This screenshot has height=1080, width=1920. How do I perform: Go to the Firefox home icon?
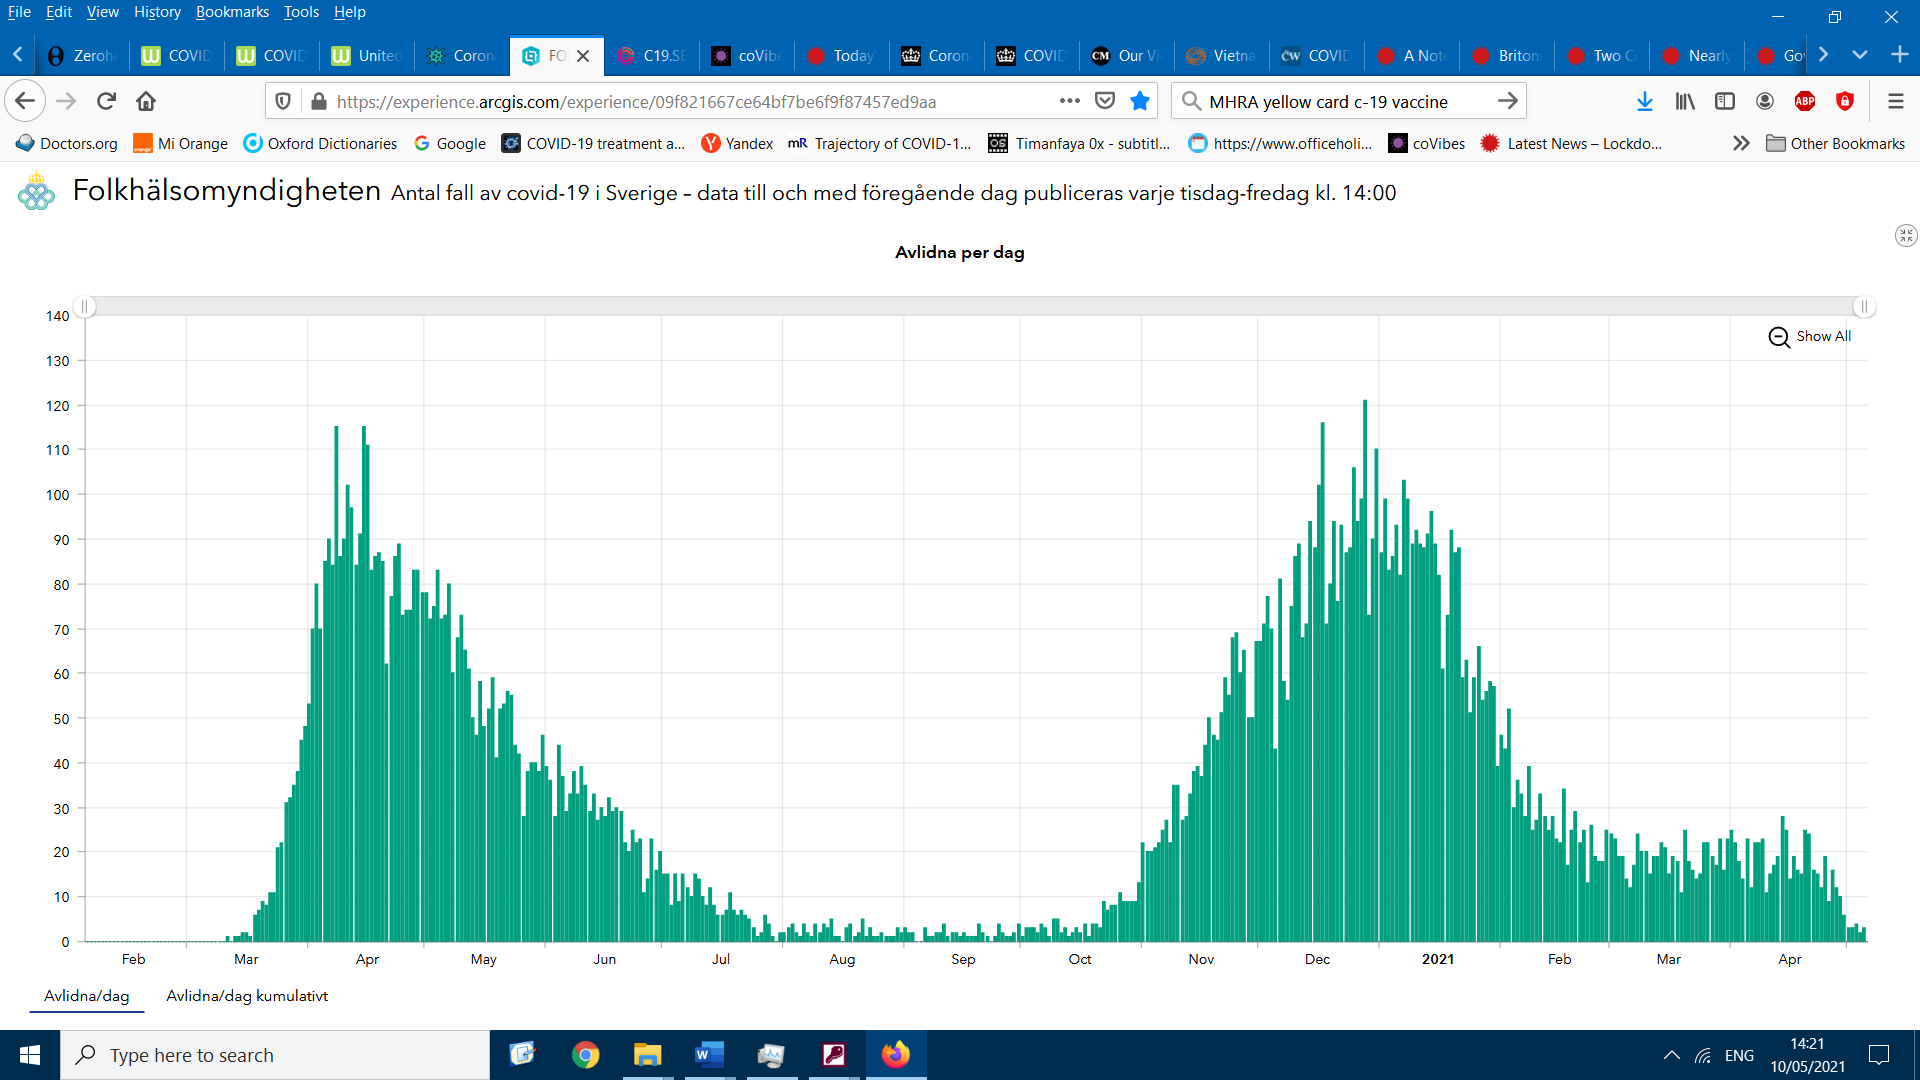tap(146, 101)
